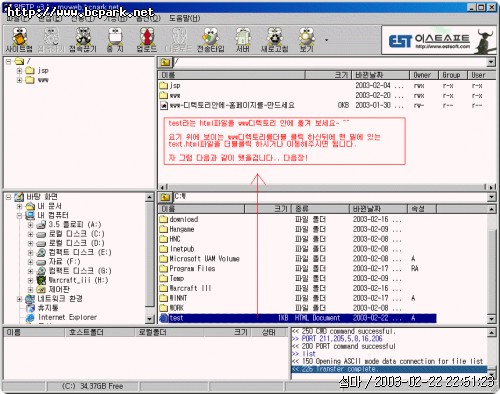Collapse the root / node in remote tree
500x394 pixels.
pos(9,61)
